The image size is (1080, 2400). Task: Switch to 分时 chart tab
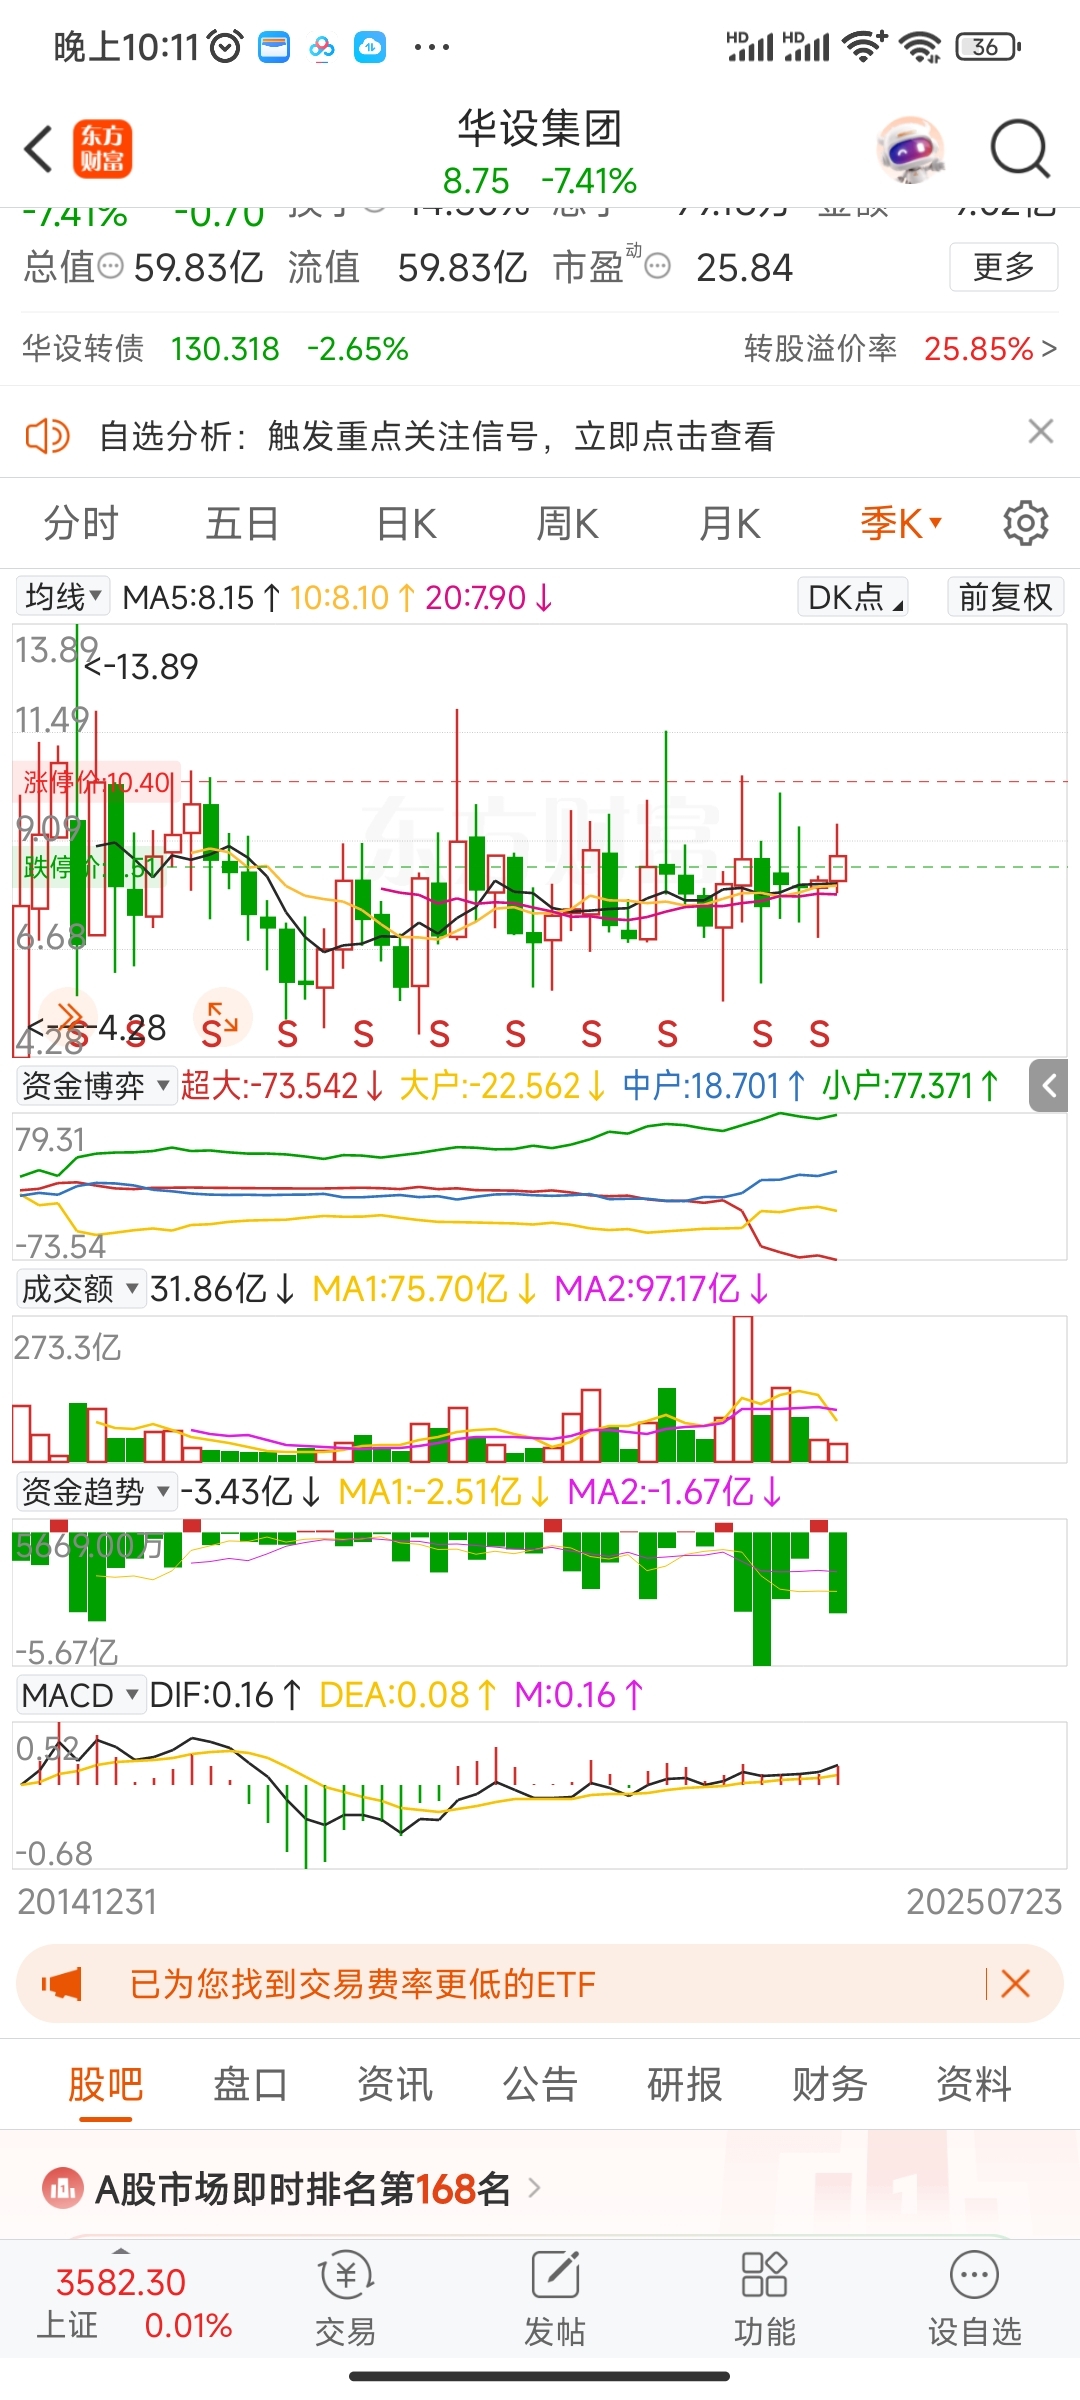pos(81,523)
